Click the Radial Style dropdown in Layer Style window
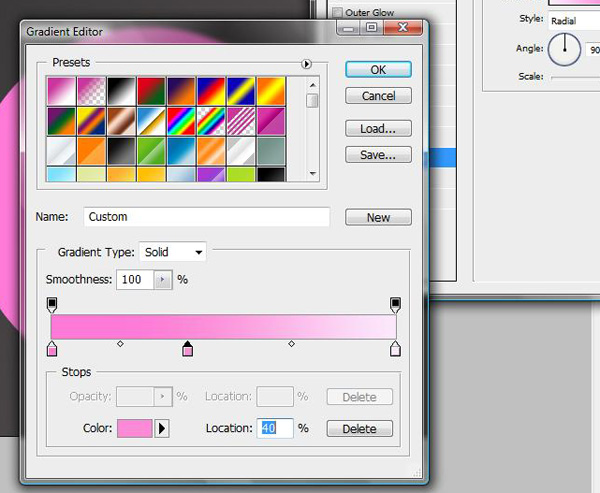Screen dimensions: 600x493 pyautogui.click(x=574, y=21)
